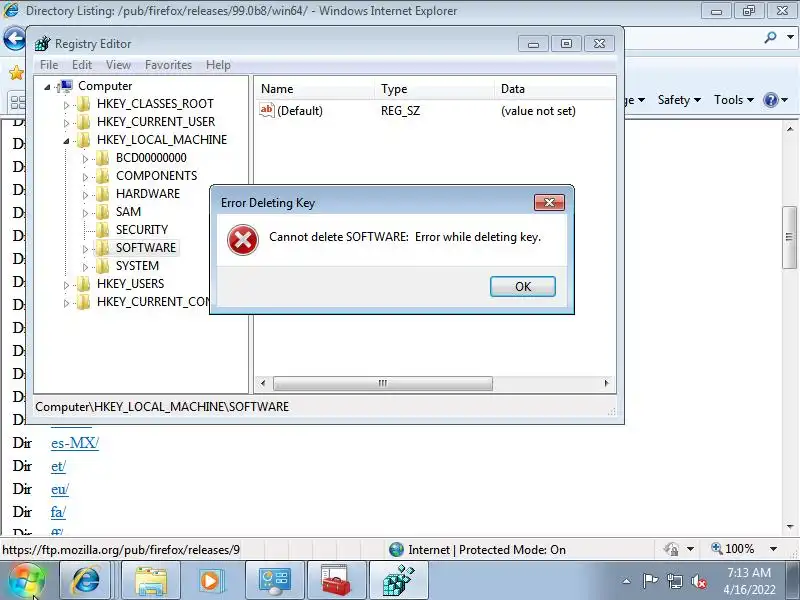Image resolution: width=800 pixels, height=600 pixels.
Task: Select the HKEY_CURRENT_USER folder icon
Action: pos(84,122)
